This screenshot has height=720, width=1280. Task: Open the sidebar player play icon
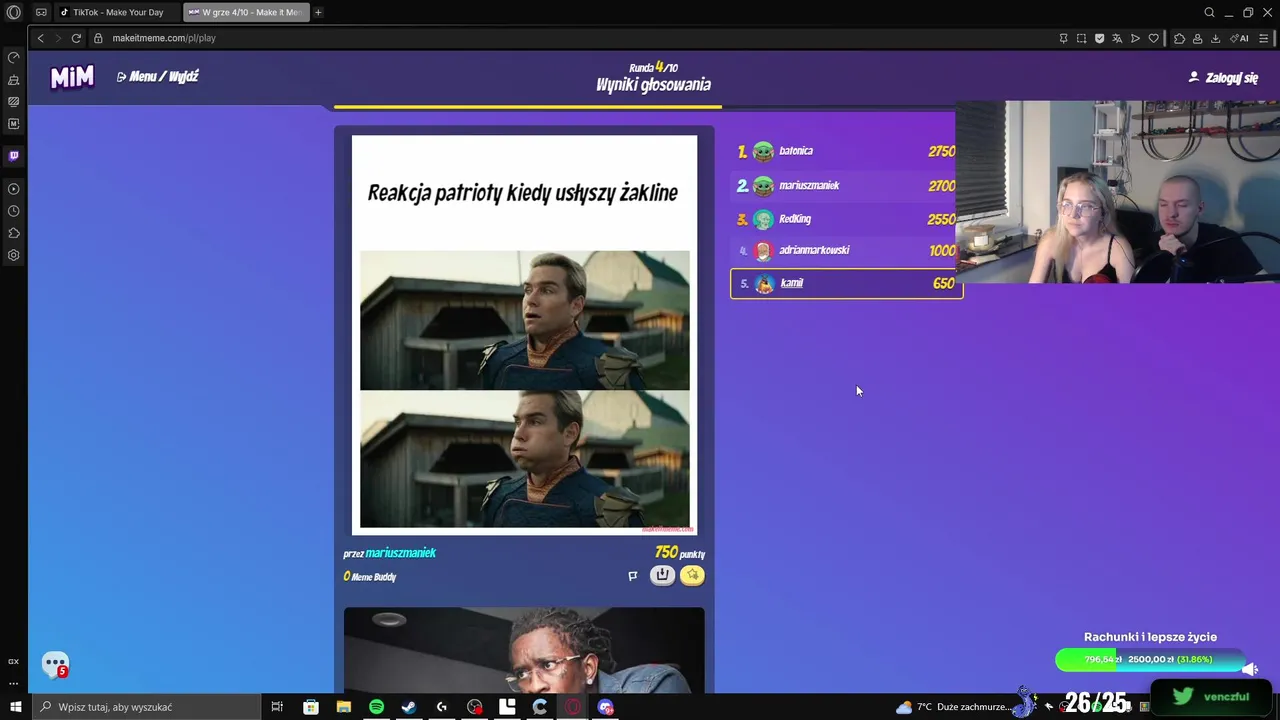(14, 189)
